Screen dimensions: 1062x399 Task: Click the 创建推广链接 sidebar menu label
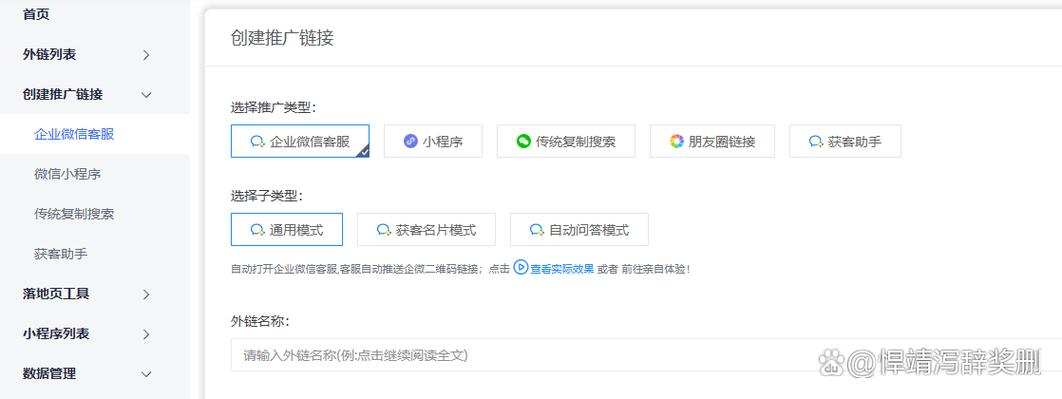click(63, 95)
